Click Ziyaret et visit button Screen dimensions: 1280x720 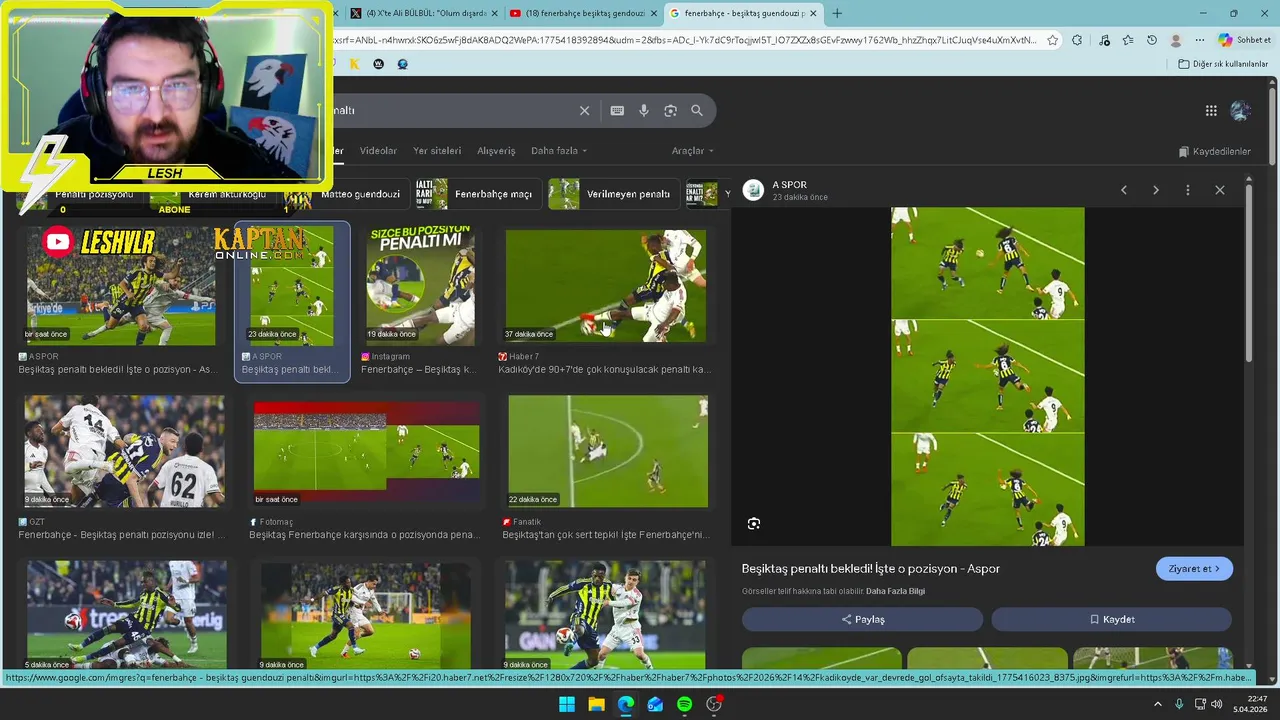tap(1194, 569)
